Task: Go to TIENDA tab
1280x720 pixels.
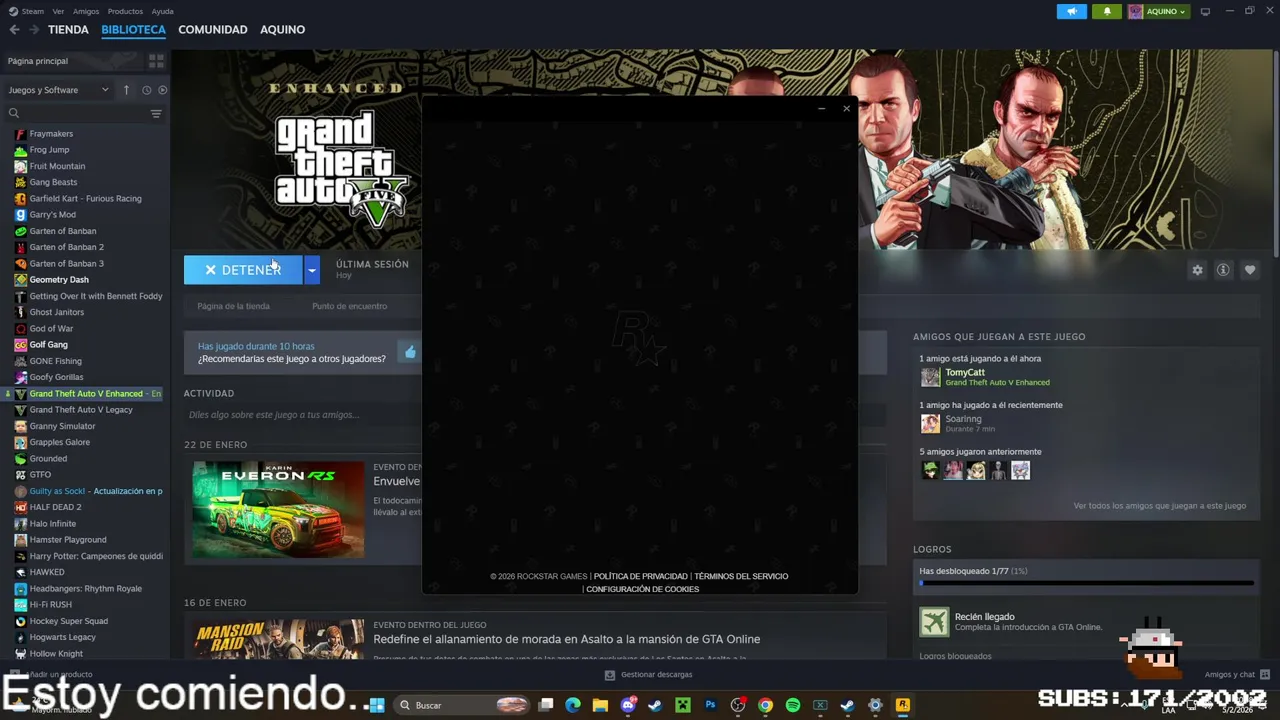Action: 68,30
